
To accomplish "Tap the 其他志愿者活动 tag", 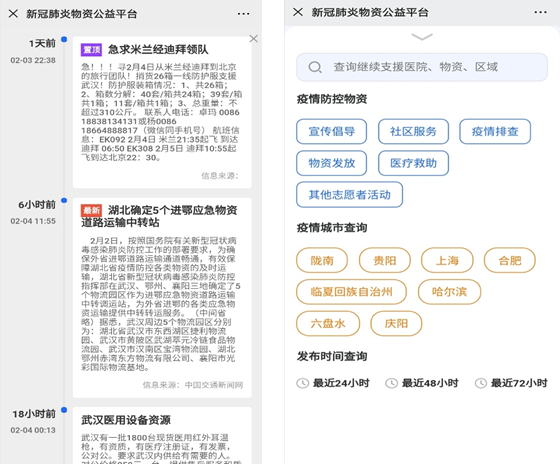I will [350, 195].
